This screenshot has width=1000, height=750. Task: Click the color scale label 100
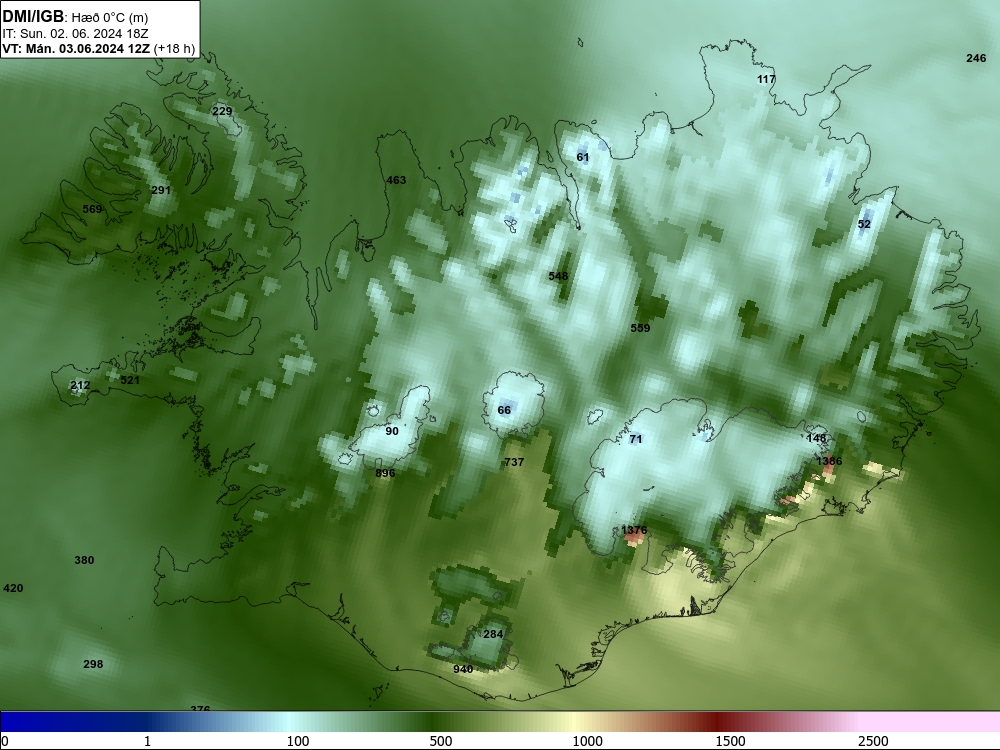pyautogui.click(x=298, y=741)
